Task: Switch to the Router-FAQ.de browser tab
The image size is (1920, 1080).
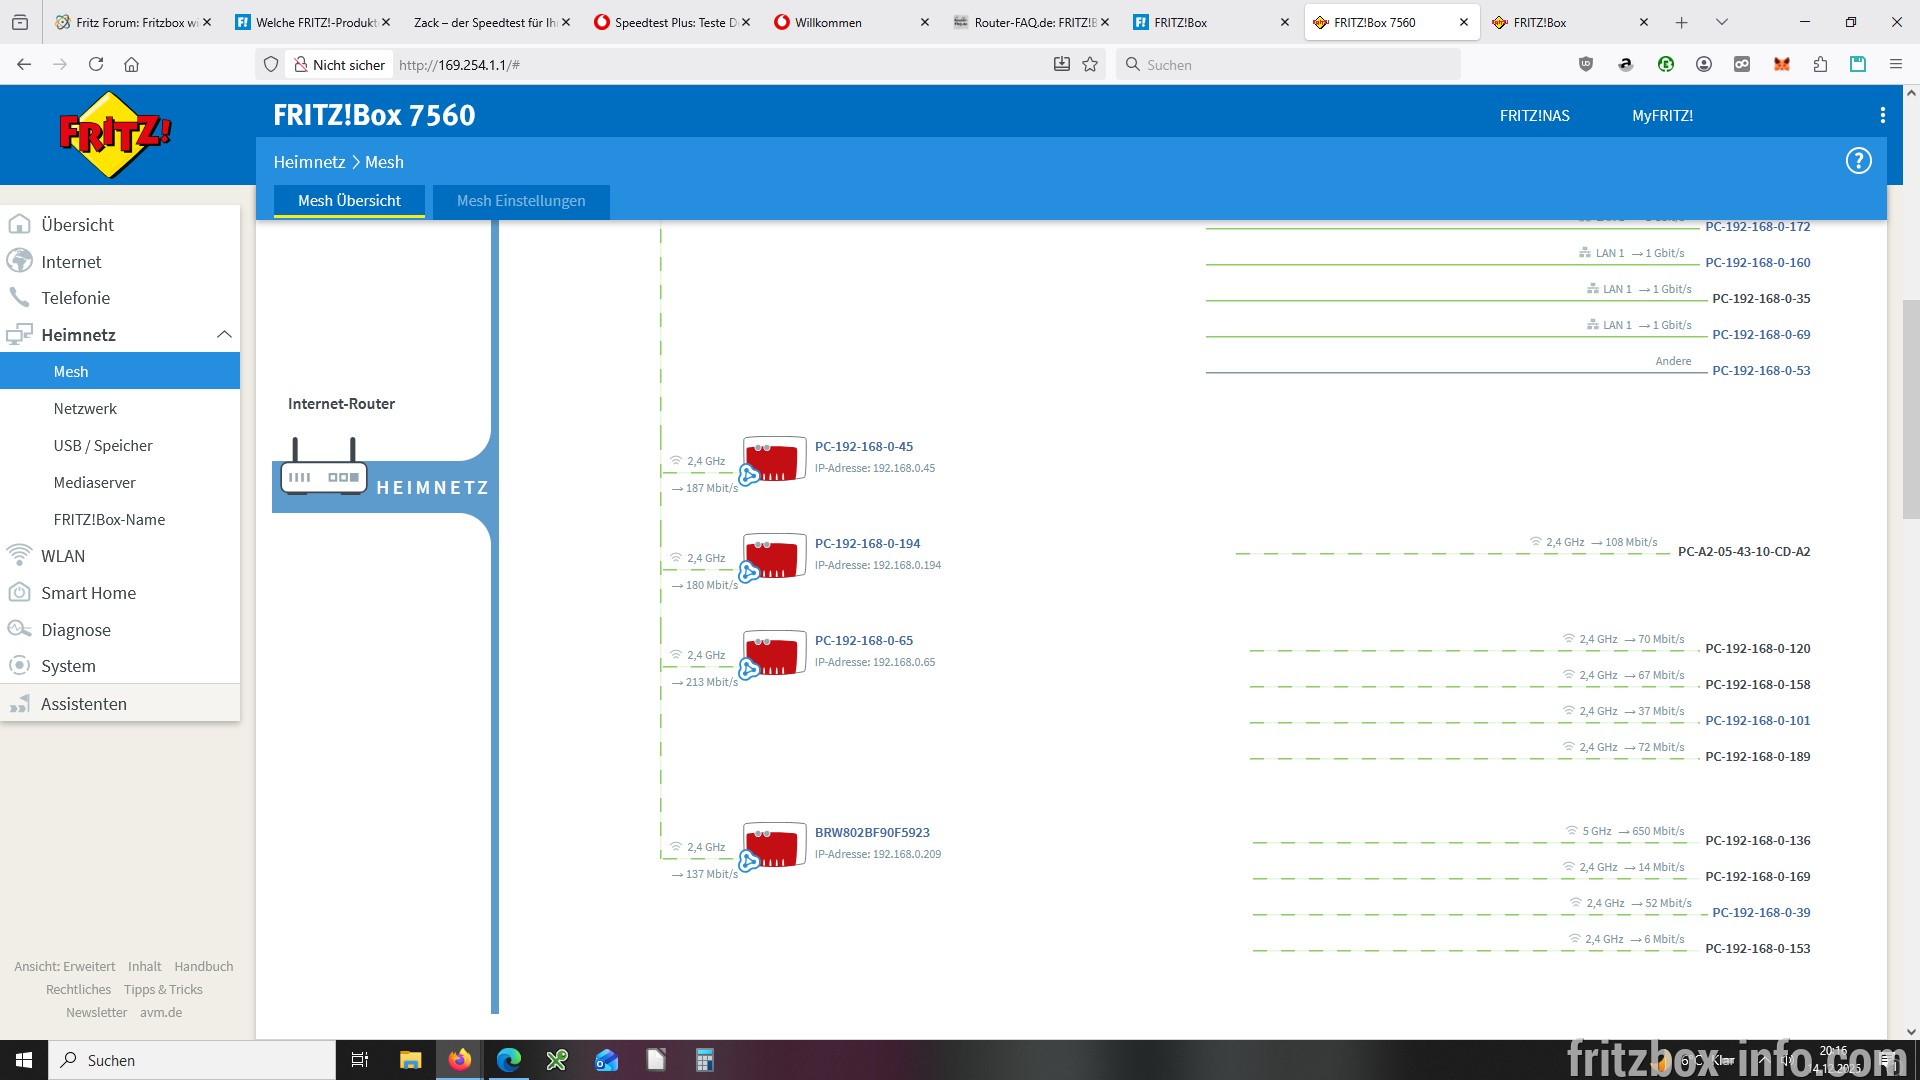Action: click(1031, 22)
